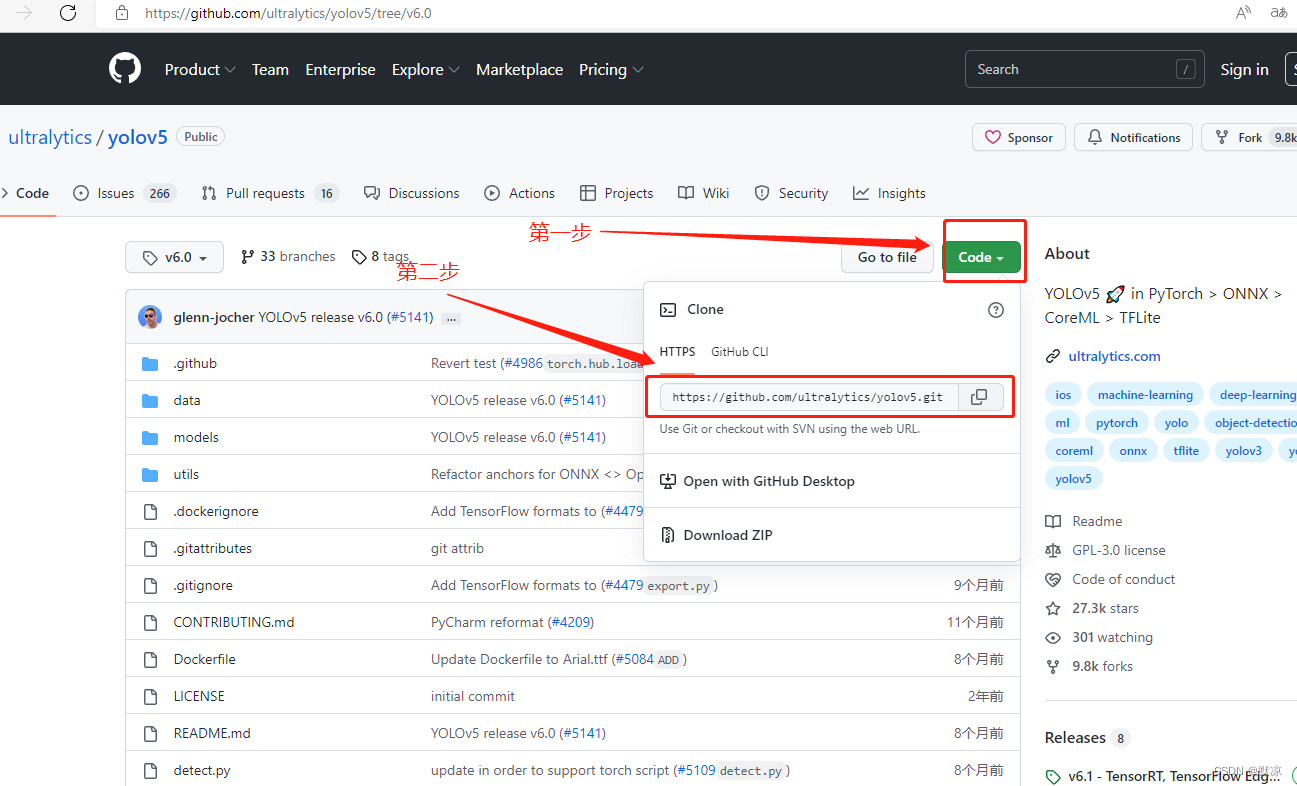1297x786 pixels.
Task: Open the CONTRIBUTING.md file
Action: tap(234, 622)
